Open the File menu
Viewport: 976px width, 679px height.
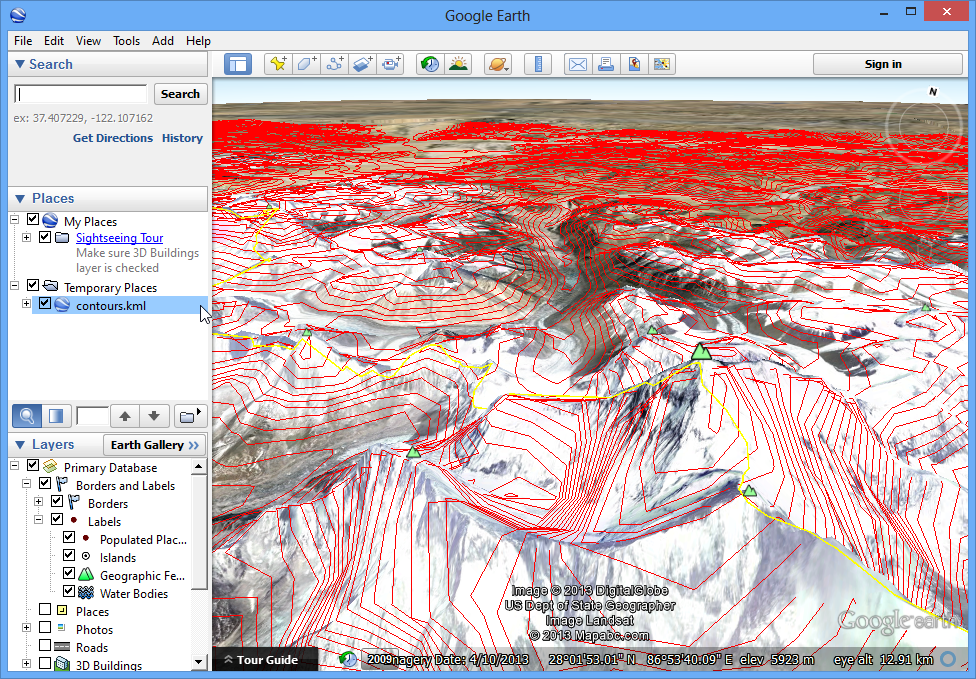23,41
